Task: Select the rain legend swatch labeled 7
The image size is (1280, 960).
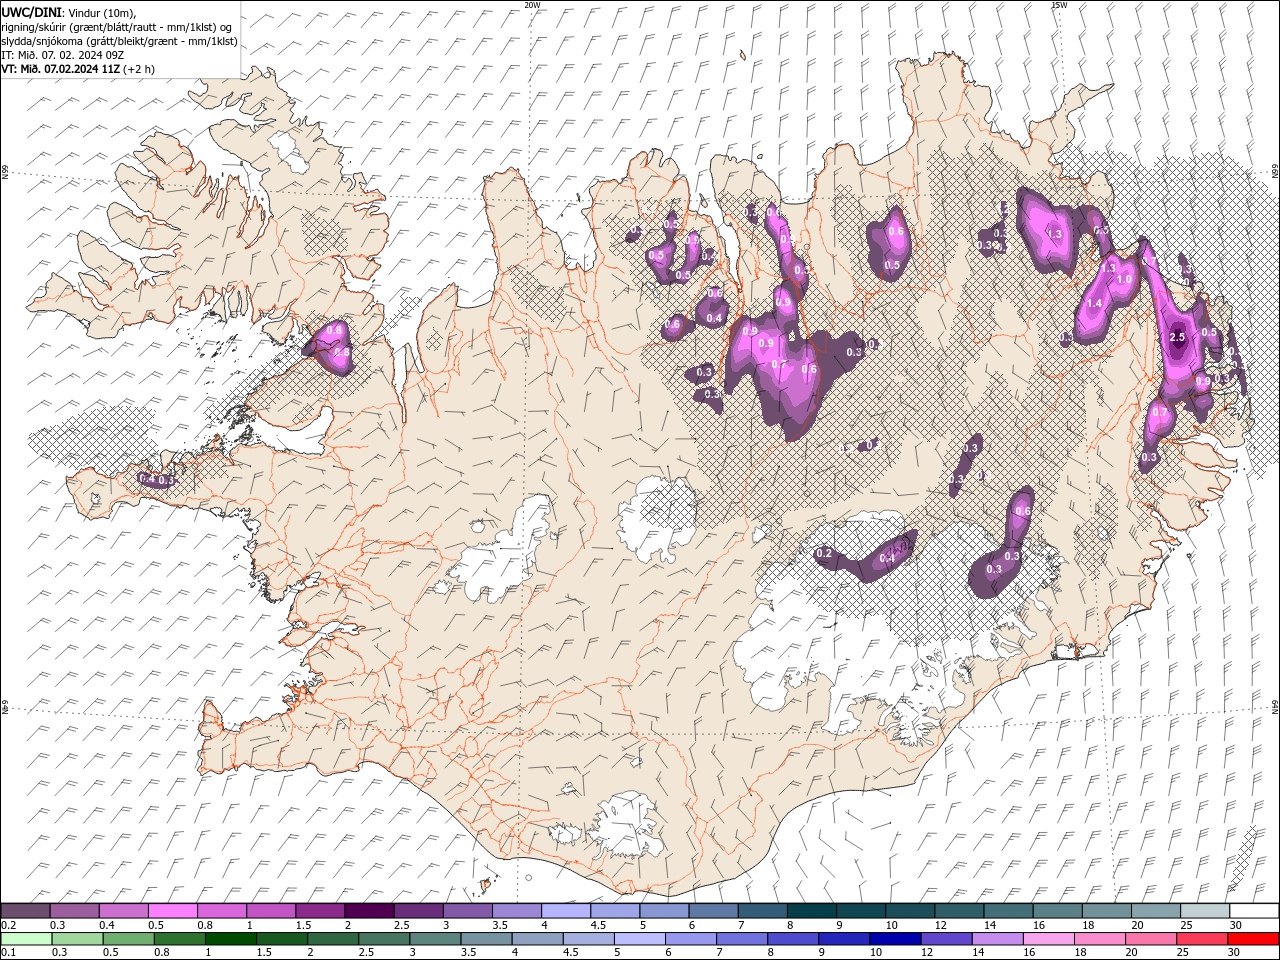Action: click(741, 939)
